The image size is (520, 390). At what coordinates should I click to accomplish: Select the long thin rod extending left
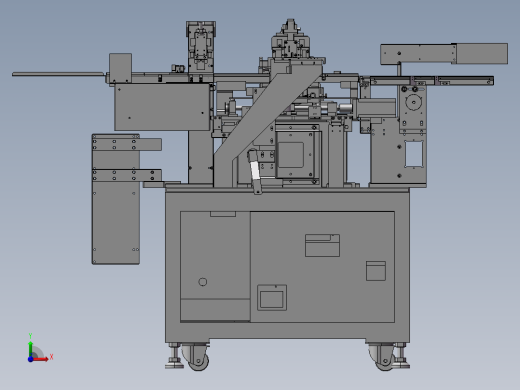58,74
